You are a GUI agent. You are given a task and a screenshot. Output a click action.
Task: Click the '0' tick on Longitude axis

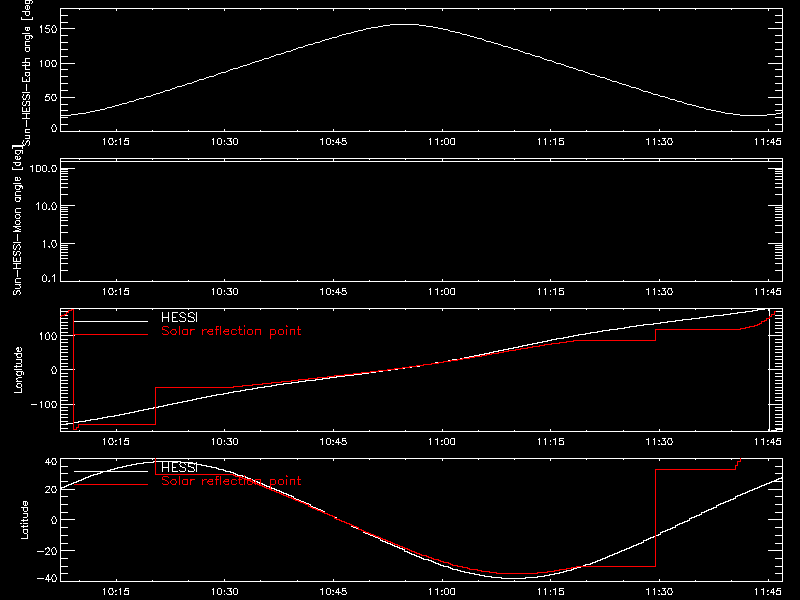(x=54, y=370)
